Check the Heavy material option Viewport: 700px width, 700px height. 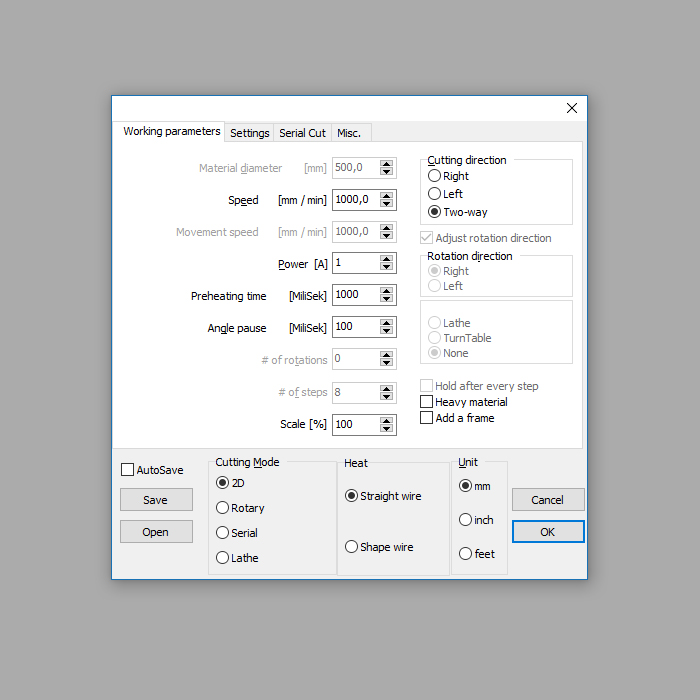click(x=427, y=402)
